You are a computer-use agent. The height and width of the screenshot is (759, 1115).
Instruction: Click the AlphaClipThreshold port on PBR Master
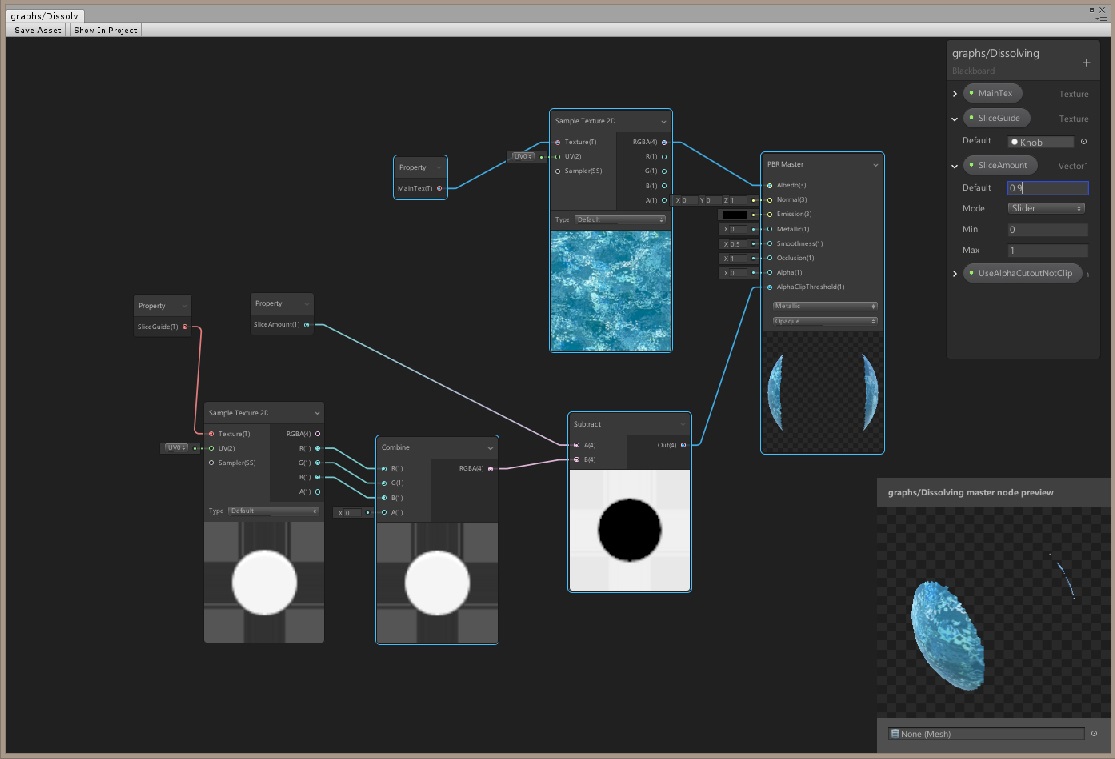pos(768,287)
